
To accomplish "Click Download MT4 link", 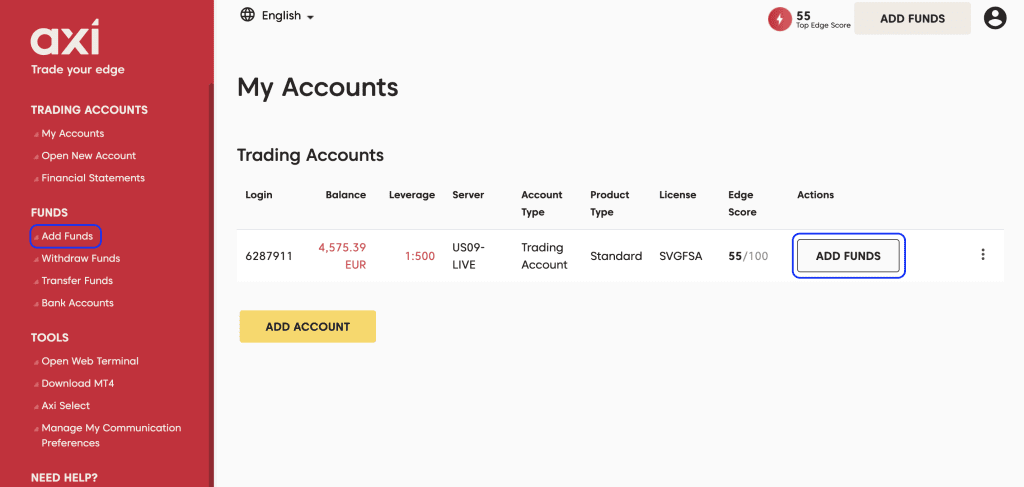I will point(79,384).
